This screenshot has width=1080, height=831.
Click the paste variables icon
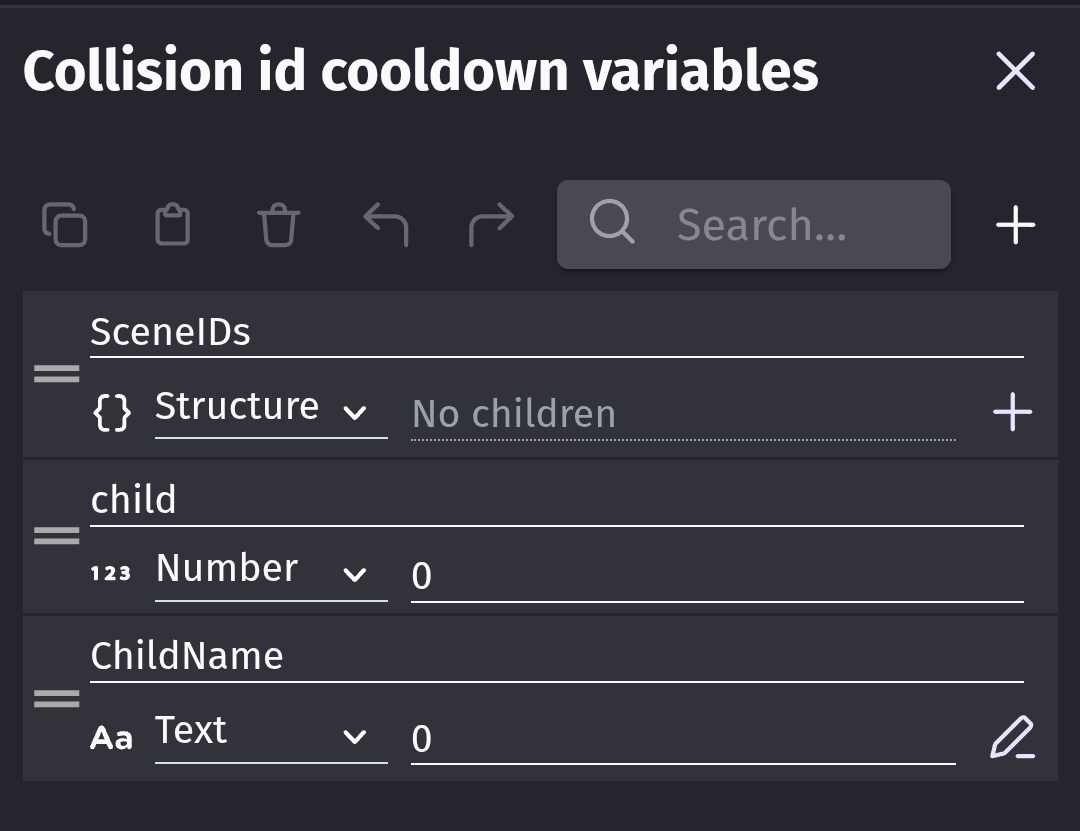[172, 224]
